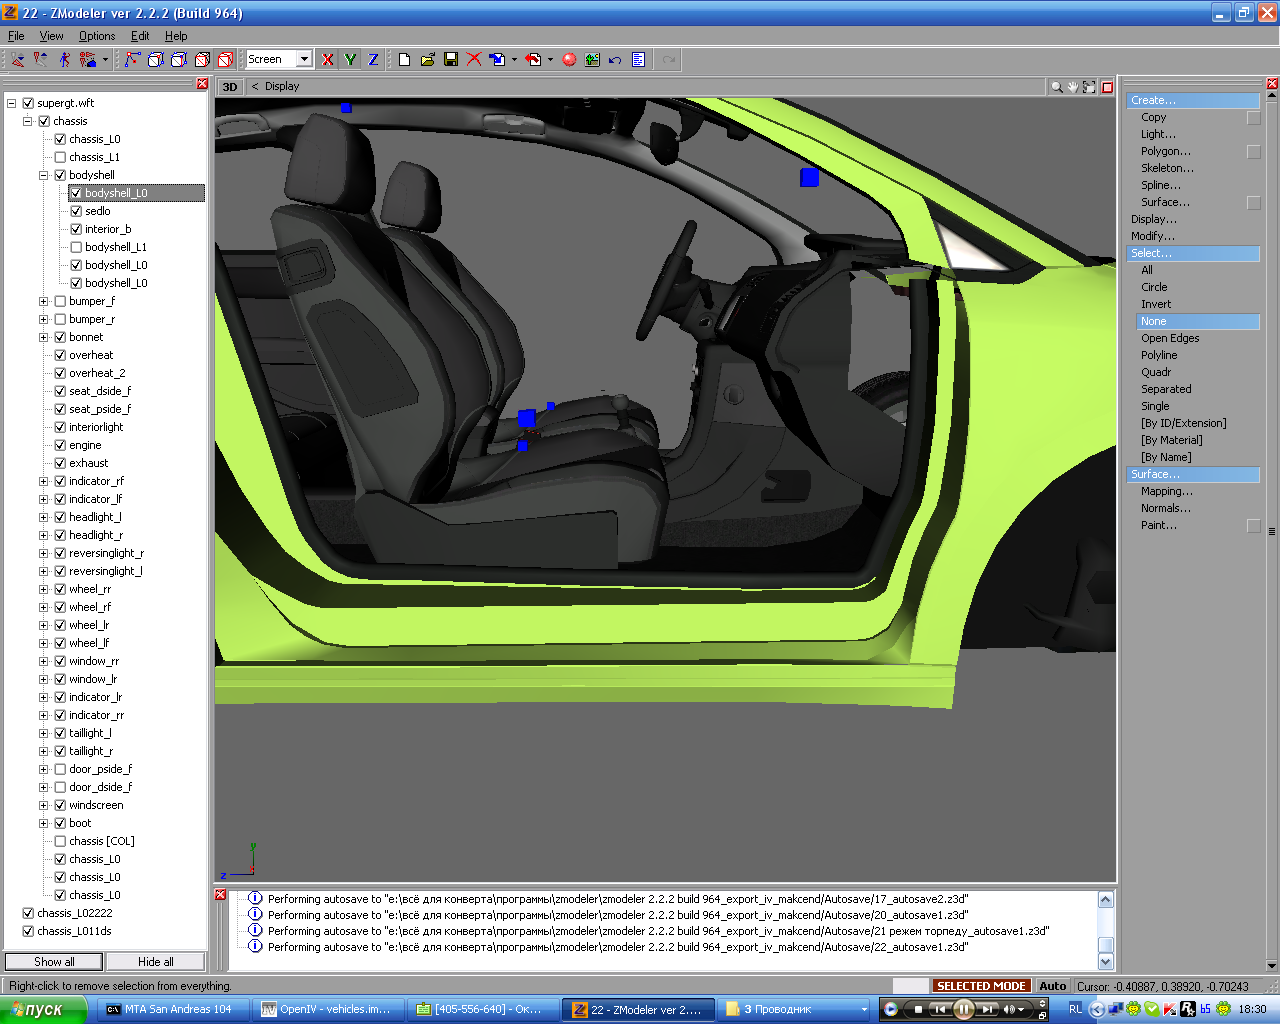Toggle the windscreen checkbox
This screenshot has width=1280, height=1024.
pos(60,805)
